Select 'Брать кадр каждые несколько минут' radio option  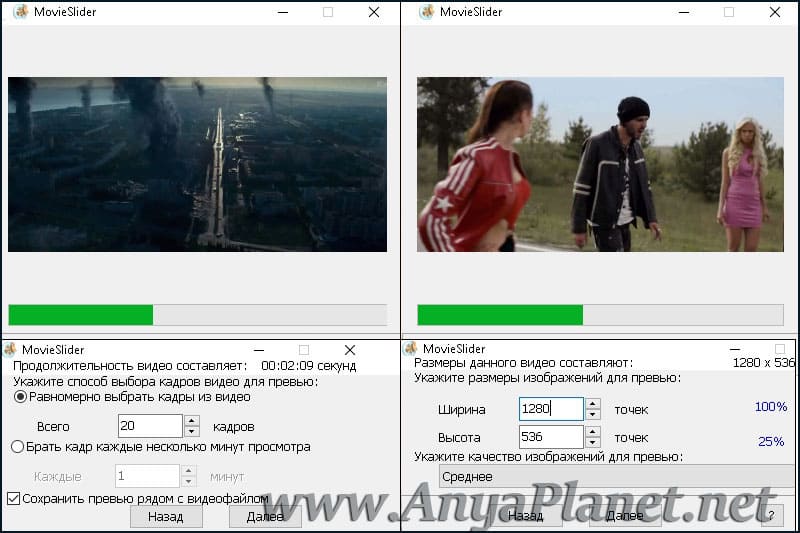click(x=17, y=447)
